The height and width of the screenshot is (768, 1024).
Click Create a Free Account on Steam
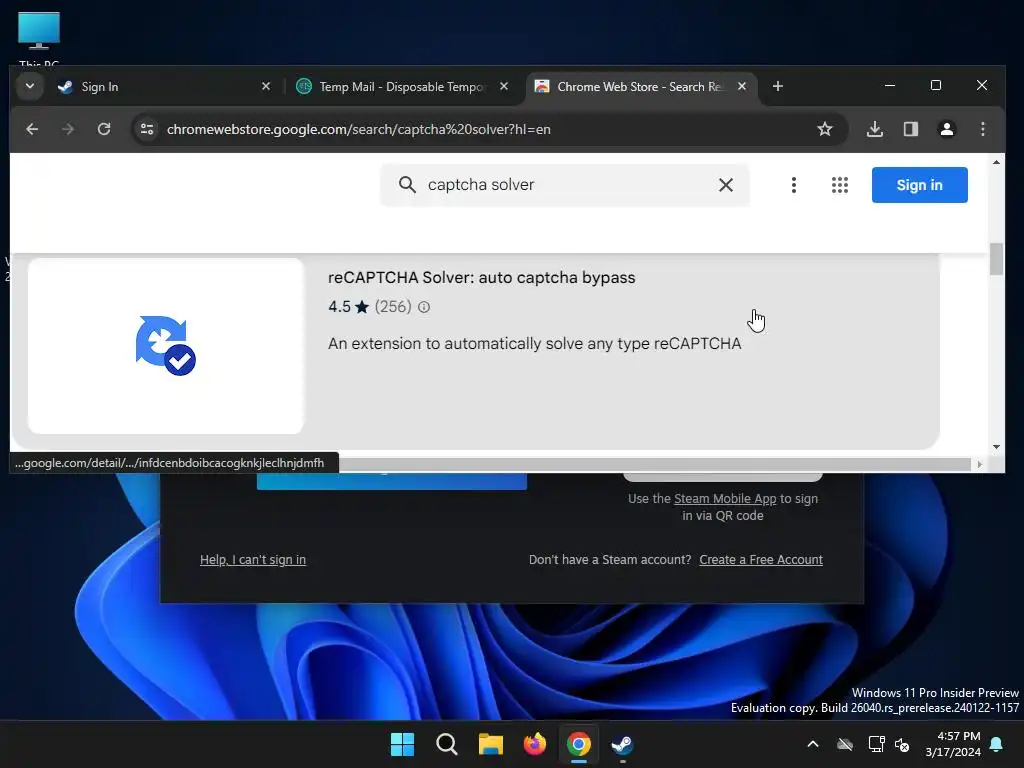[x=761, y=560]
